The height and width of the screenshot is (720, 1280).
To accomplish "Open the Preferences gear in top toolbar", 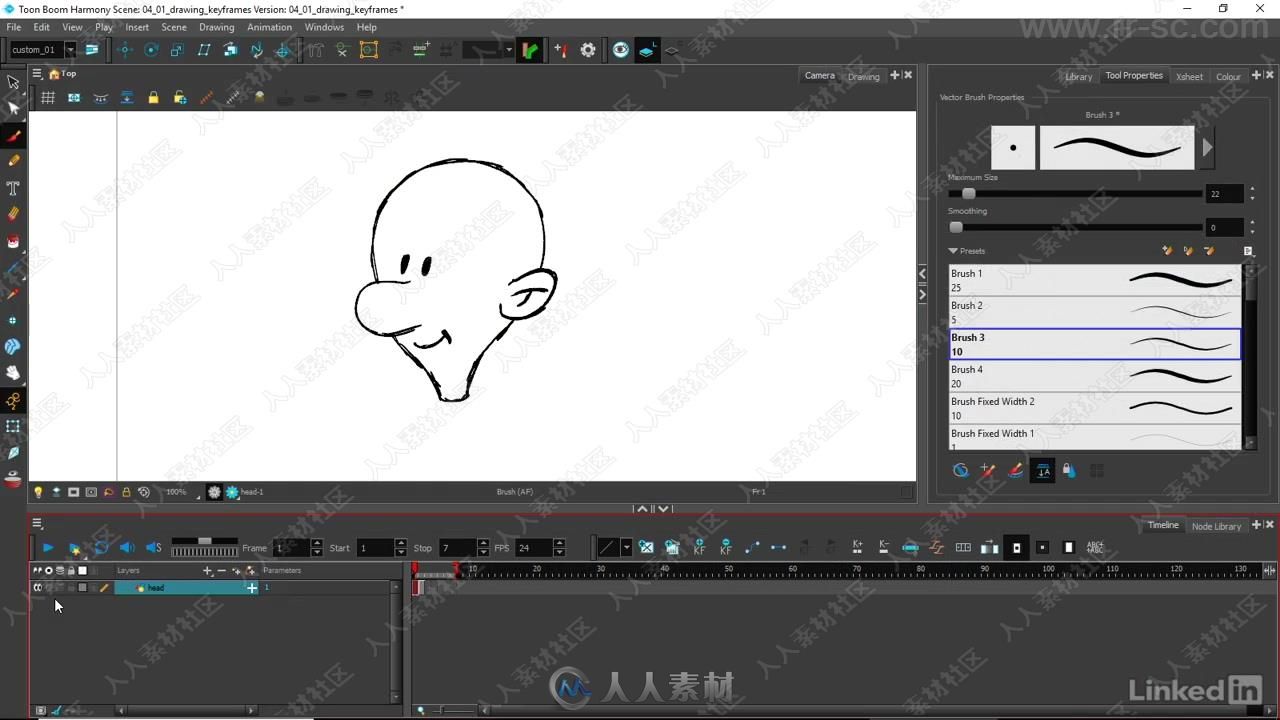I will point(588,50).
